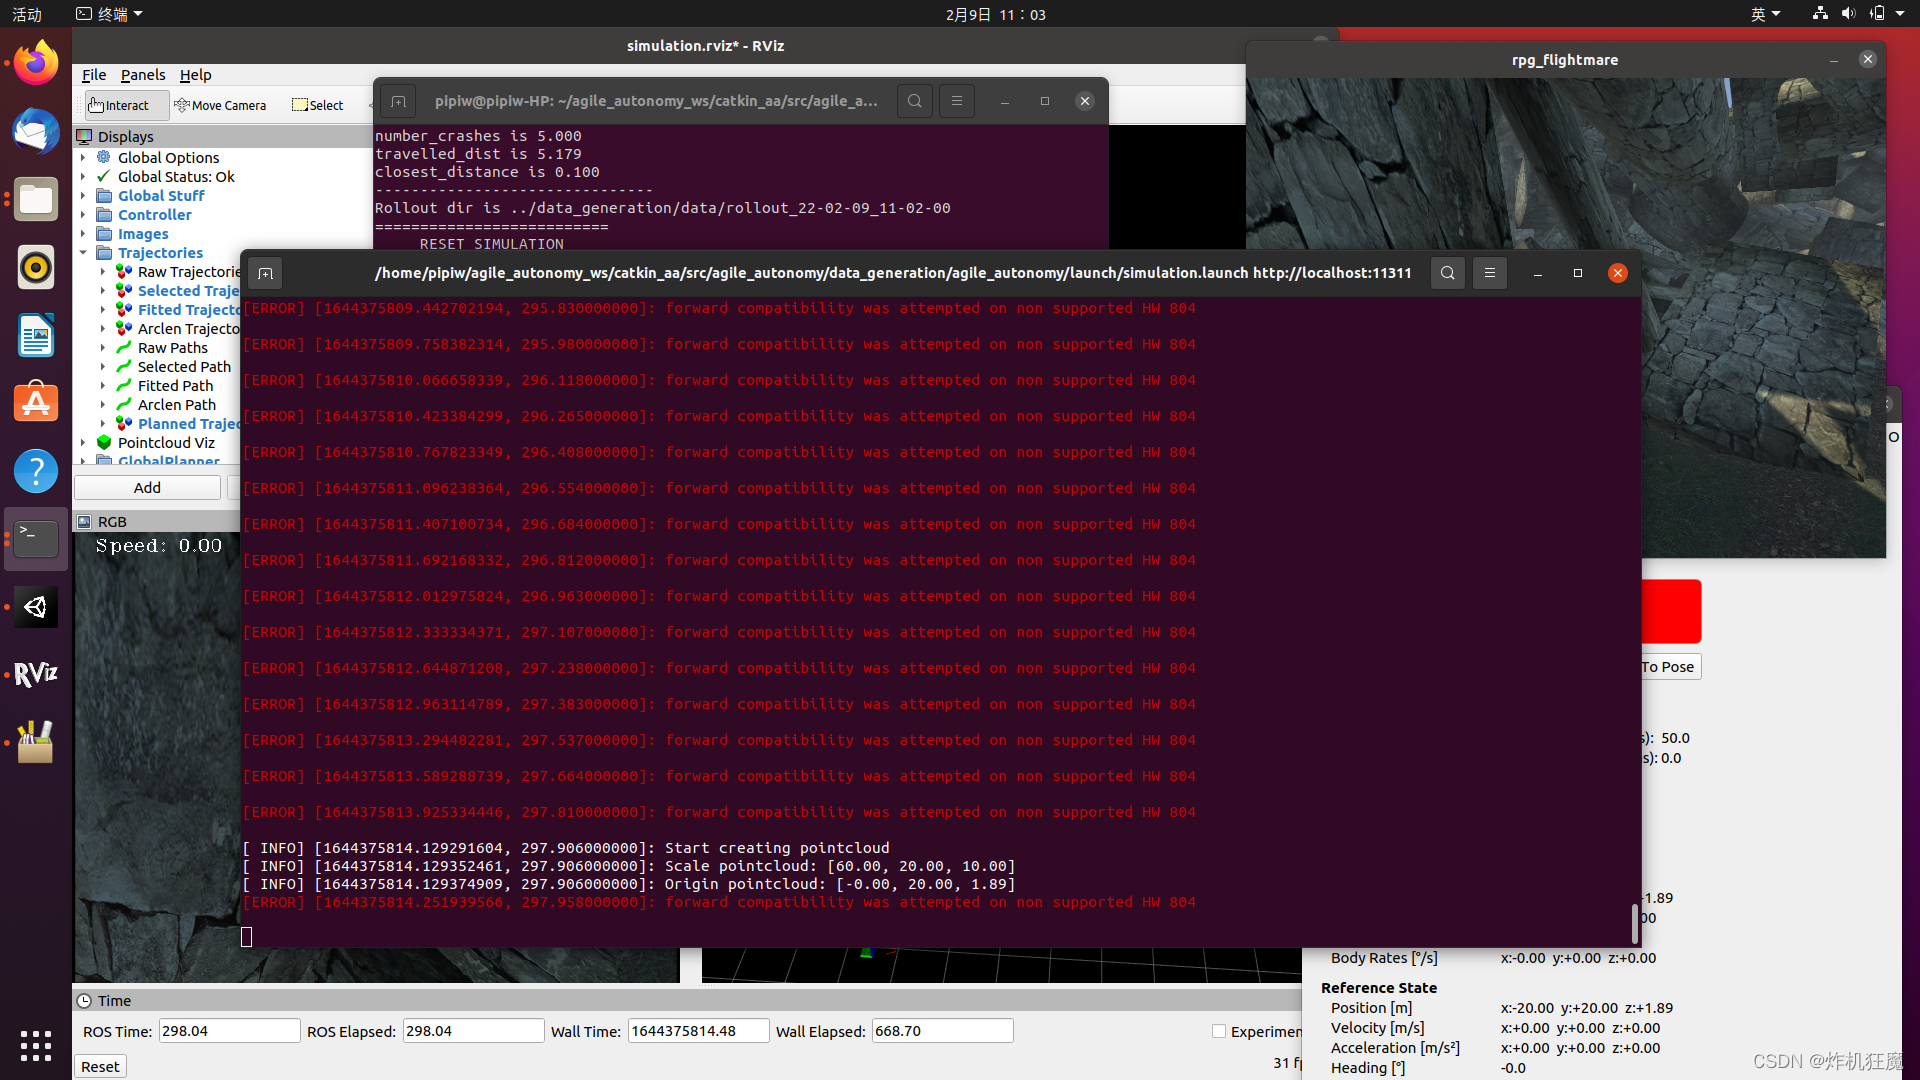Show the applications grid in the dock

point(36,1046)
